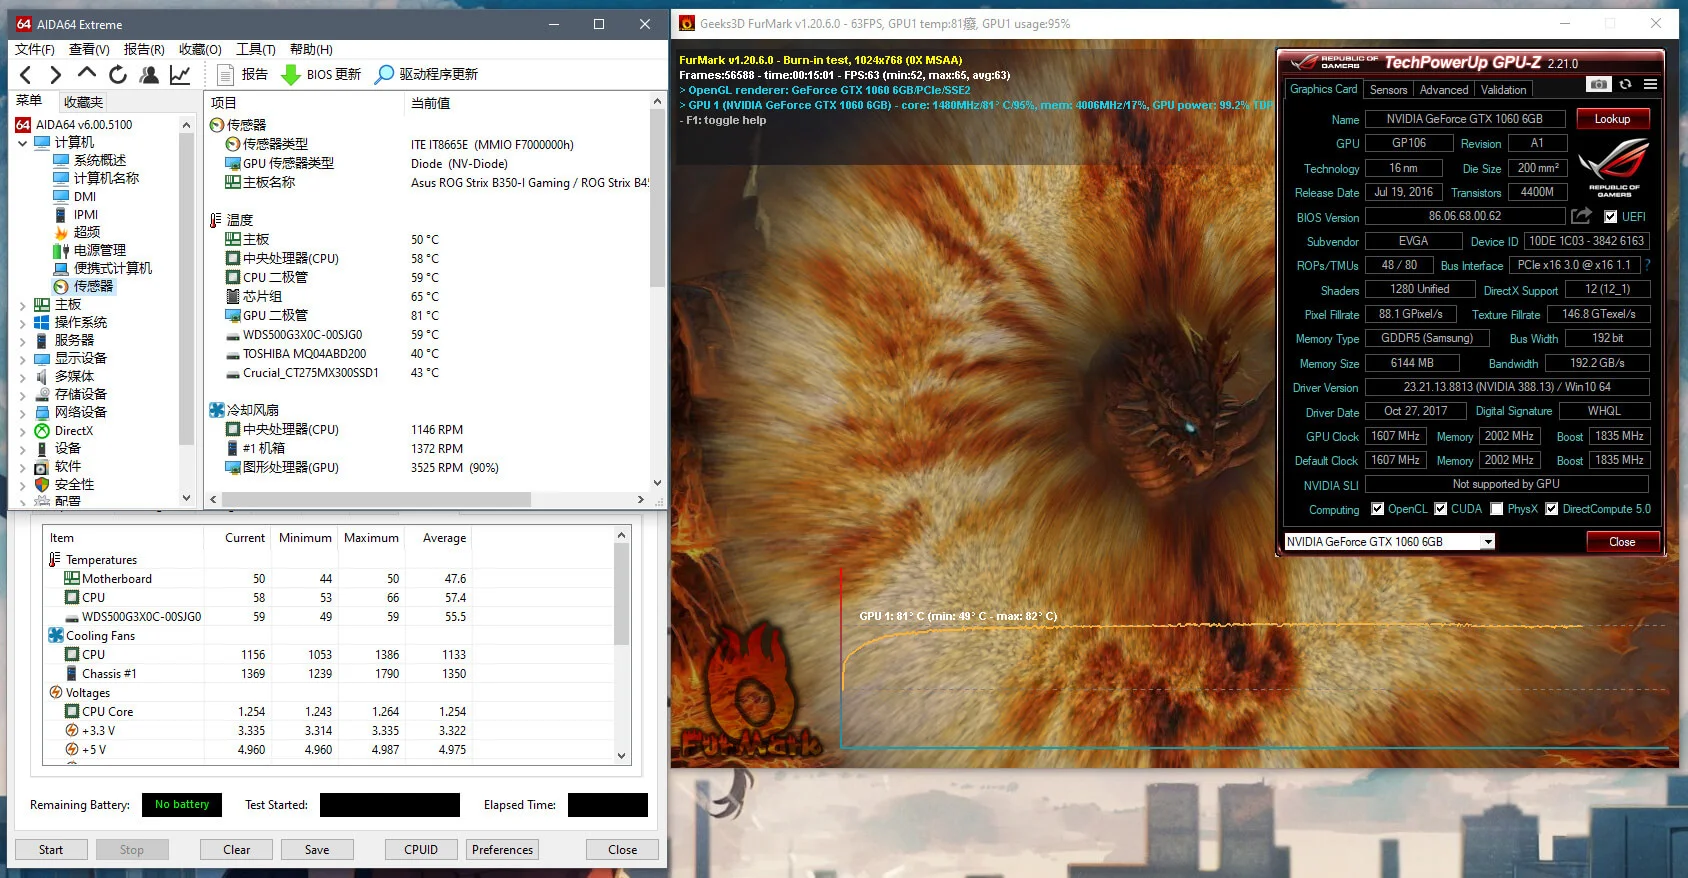The image size is (1688, 878).
Task: Click the graph chart icon in AIDA64 toolbar
Action: point(180,74)
